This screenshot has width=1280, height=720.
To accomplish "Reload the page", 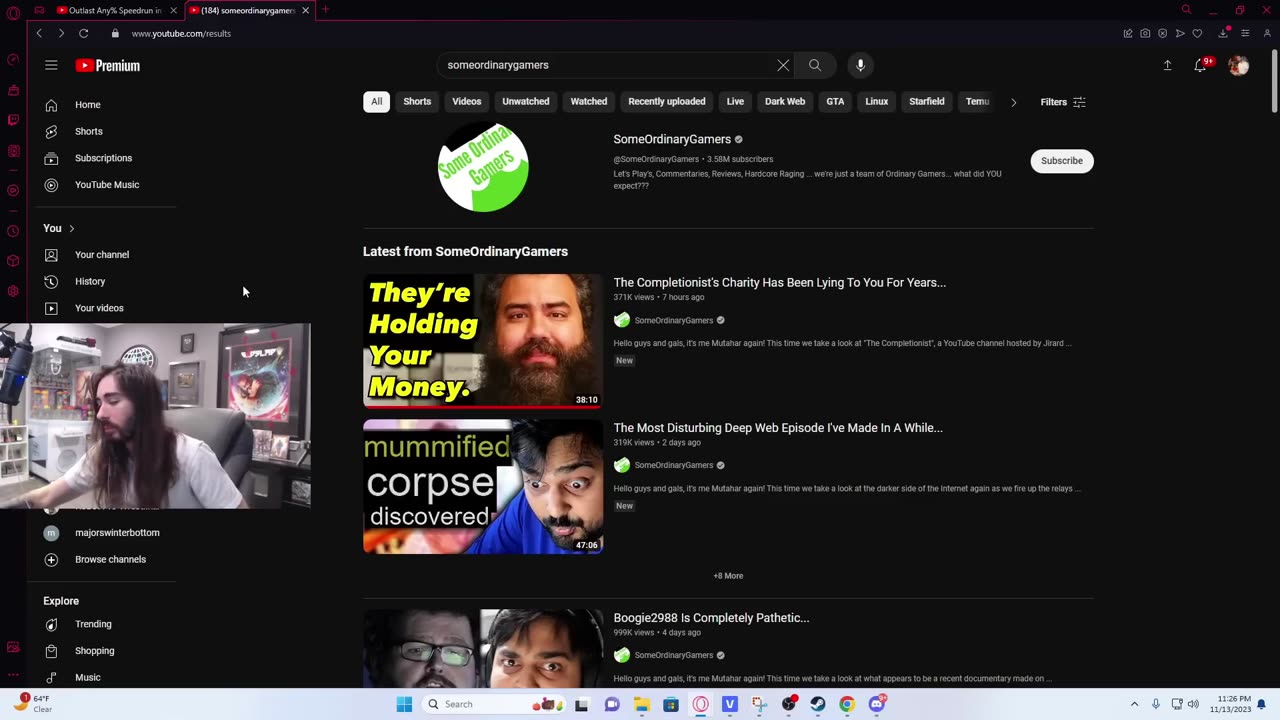I will [x=84, y=33].
